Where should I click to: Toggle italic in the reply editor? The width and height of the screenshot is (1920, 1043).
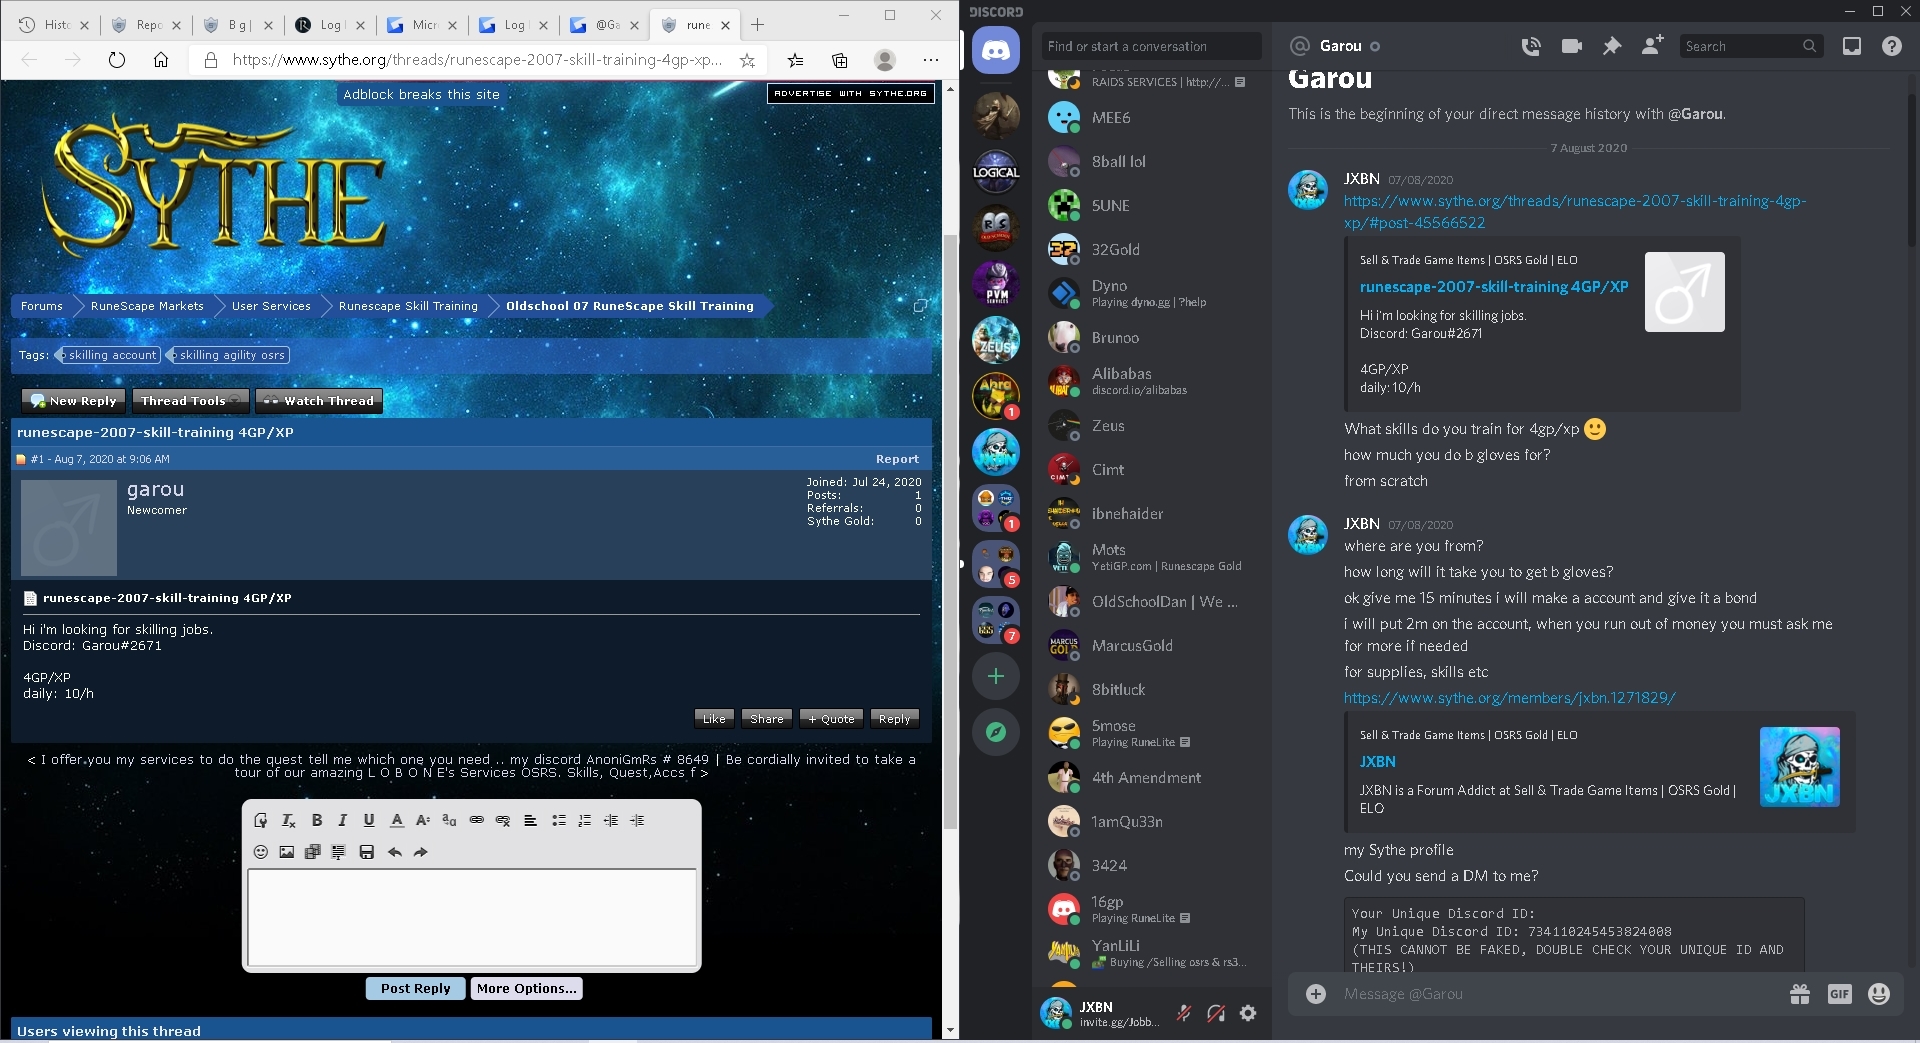(343, 820)
